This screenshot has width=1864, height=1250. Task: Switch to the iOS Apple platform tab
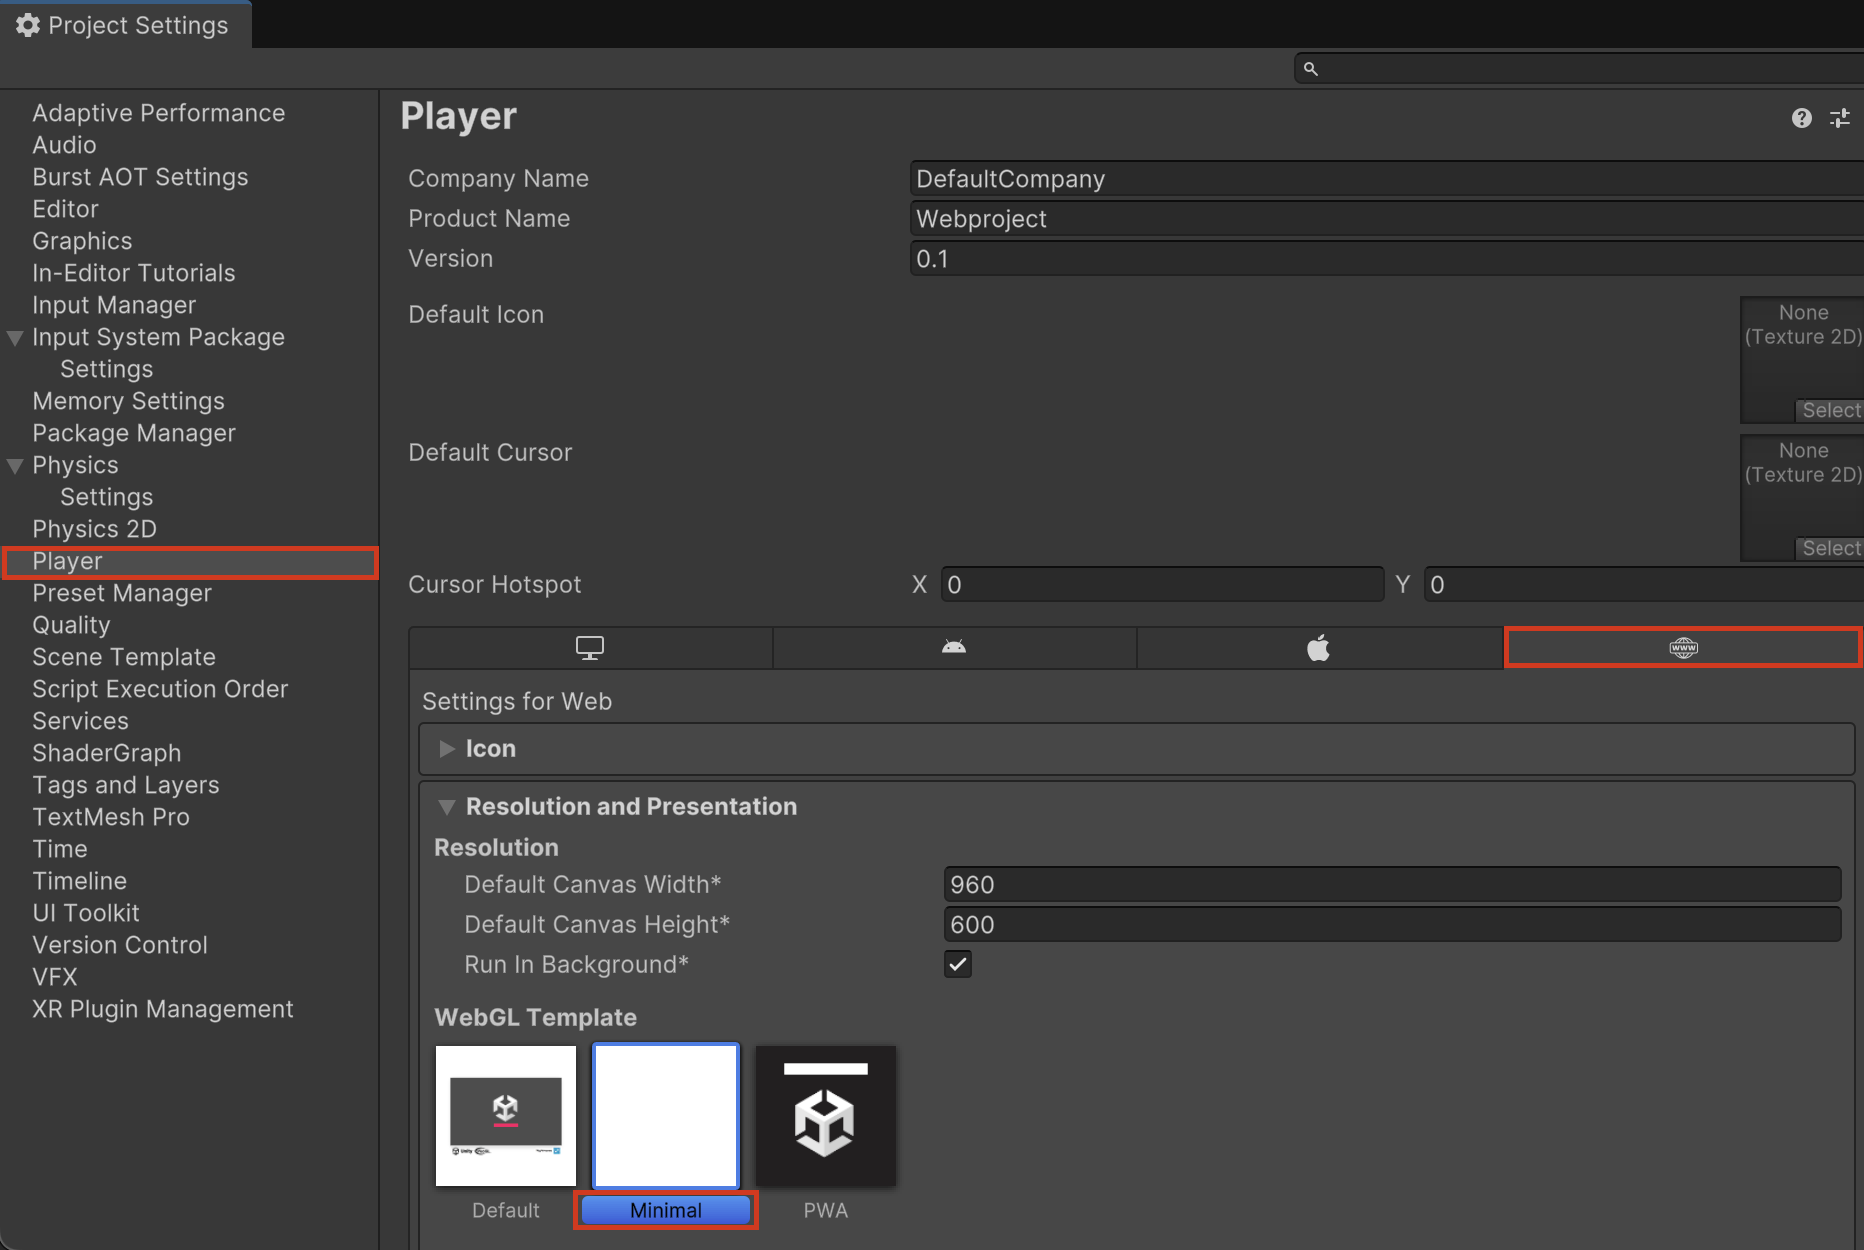(1318, 648)
